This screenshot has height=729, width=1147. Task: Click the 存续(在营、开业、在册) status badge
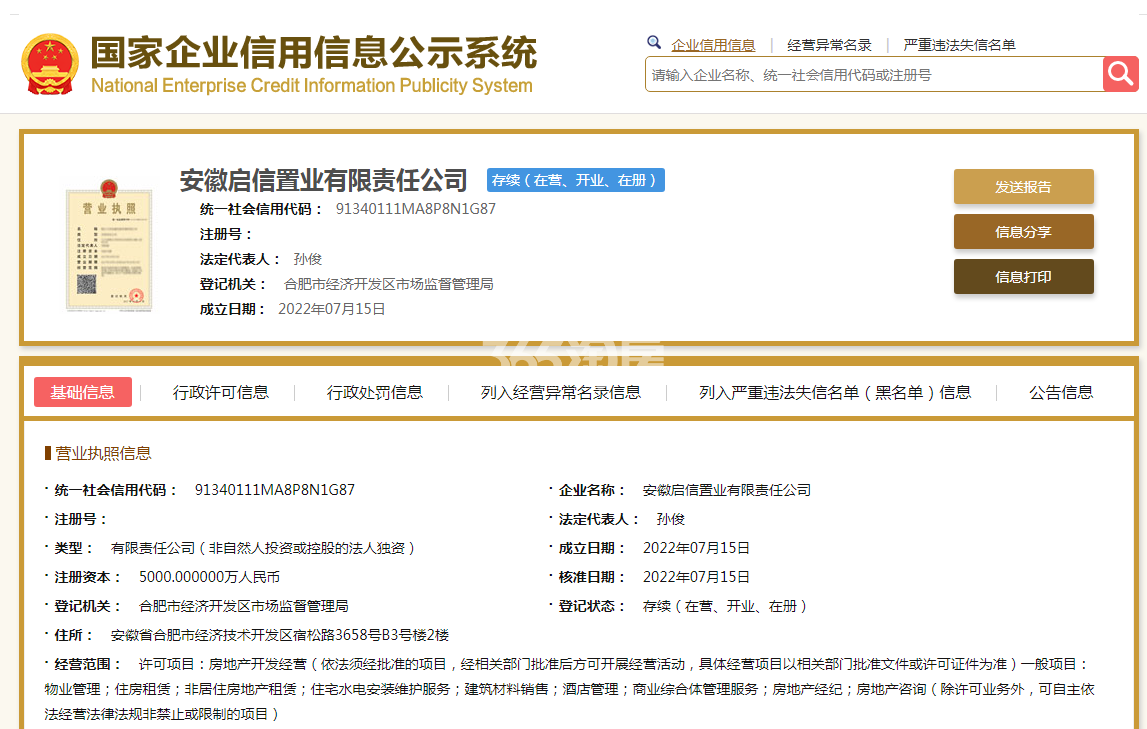tap(576, 180)
